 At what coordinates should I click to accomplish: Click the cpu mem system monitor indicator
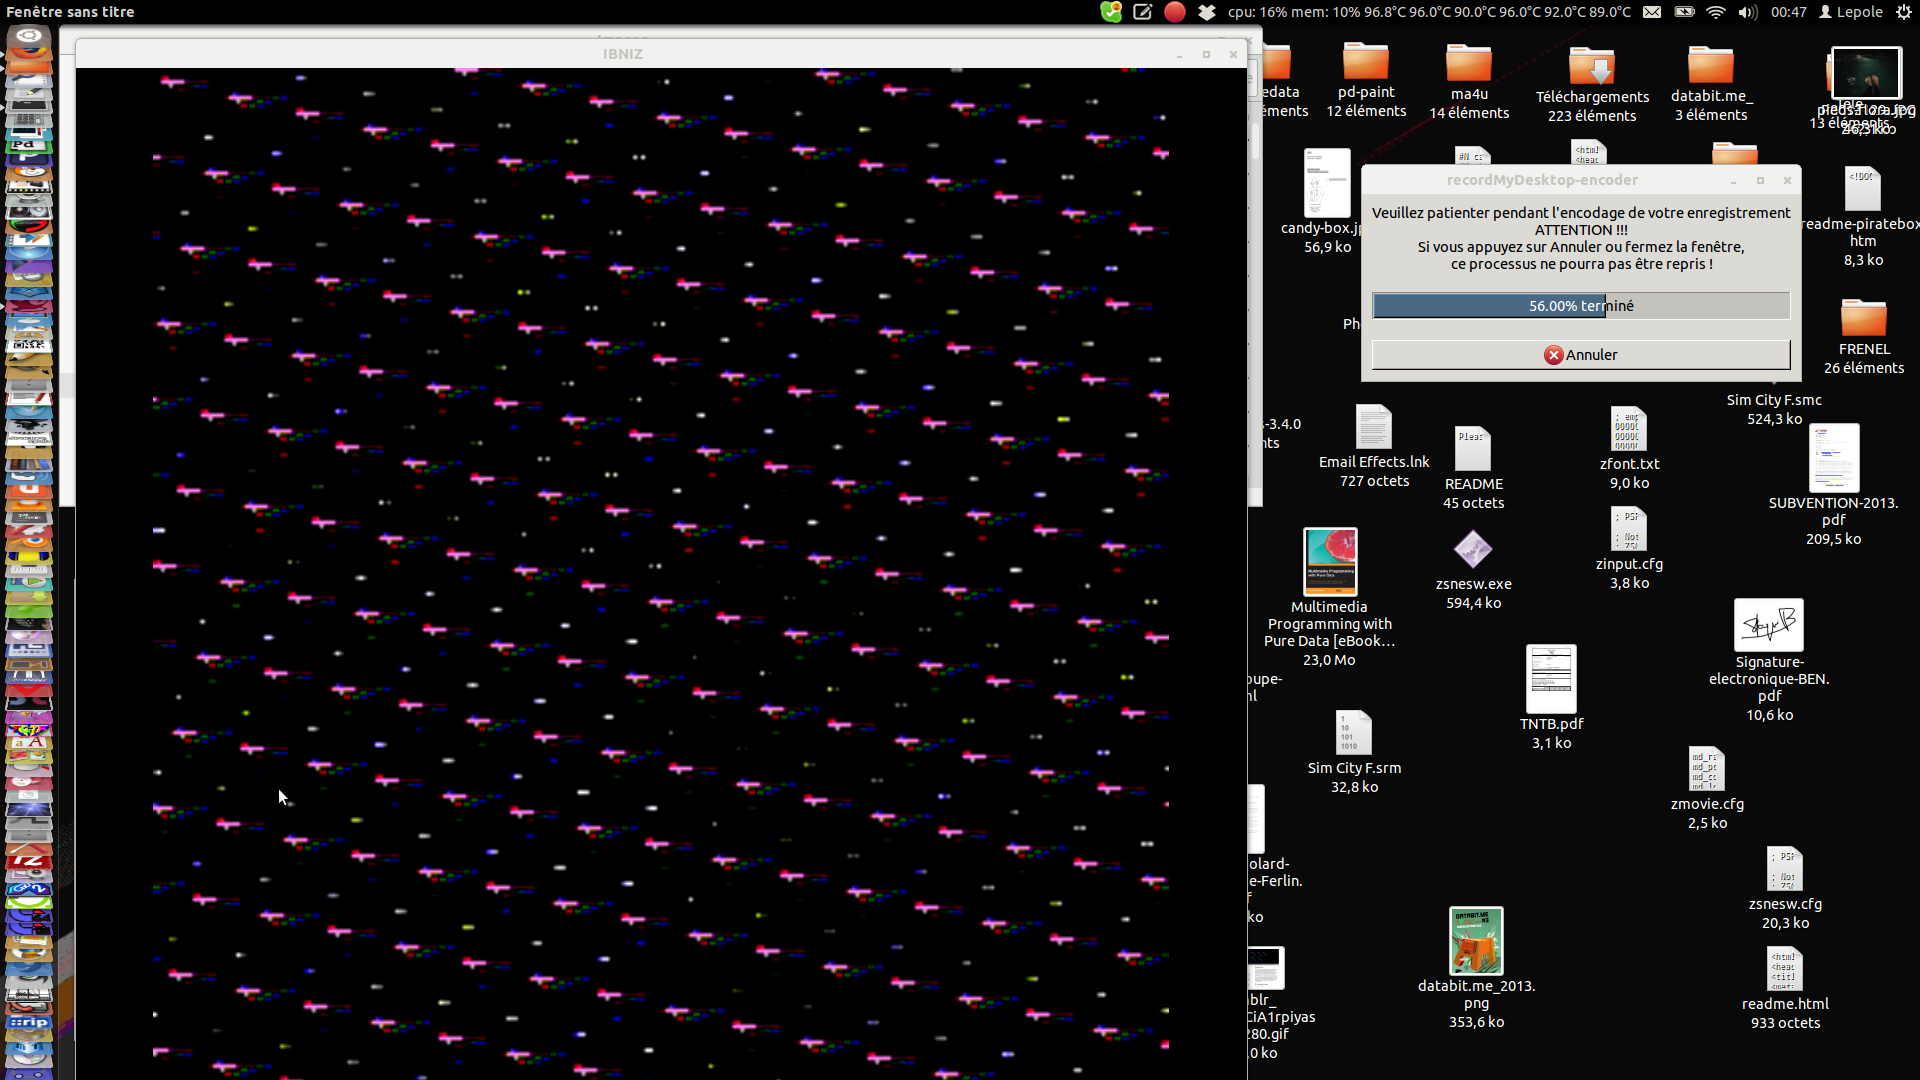[1429, 12]
